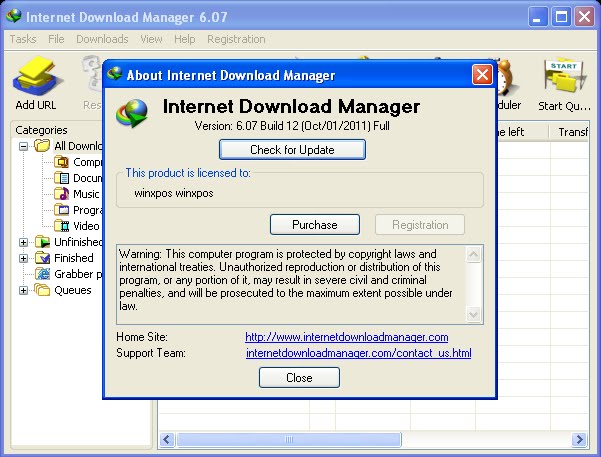Collapse the All Downloads tree node
The image size is (601, 457).
click(23, 146)
